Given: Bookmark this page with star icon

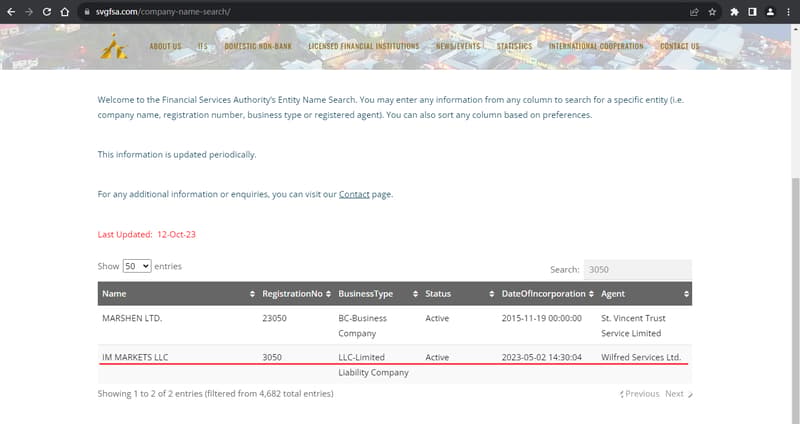Looking at the screenshot, I should 712,12.
